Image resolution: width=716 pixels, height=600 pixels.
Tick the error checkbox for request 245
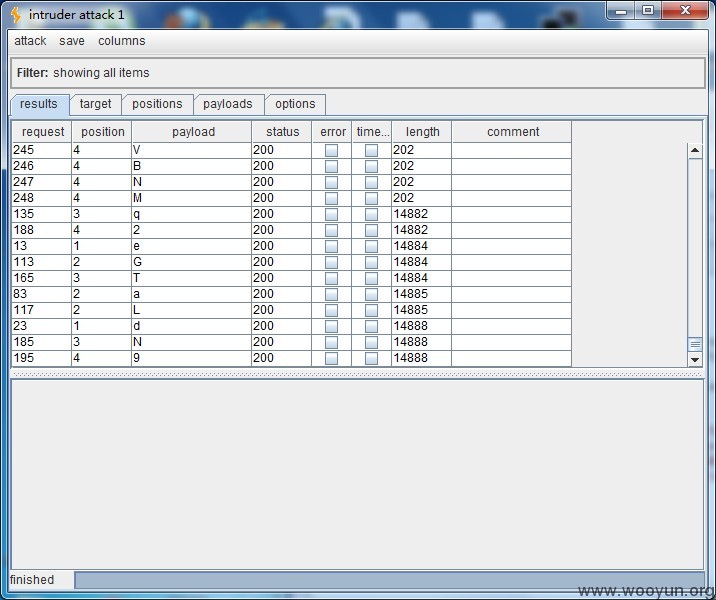(x=331, y=150)
